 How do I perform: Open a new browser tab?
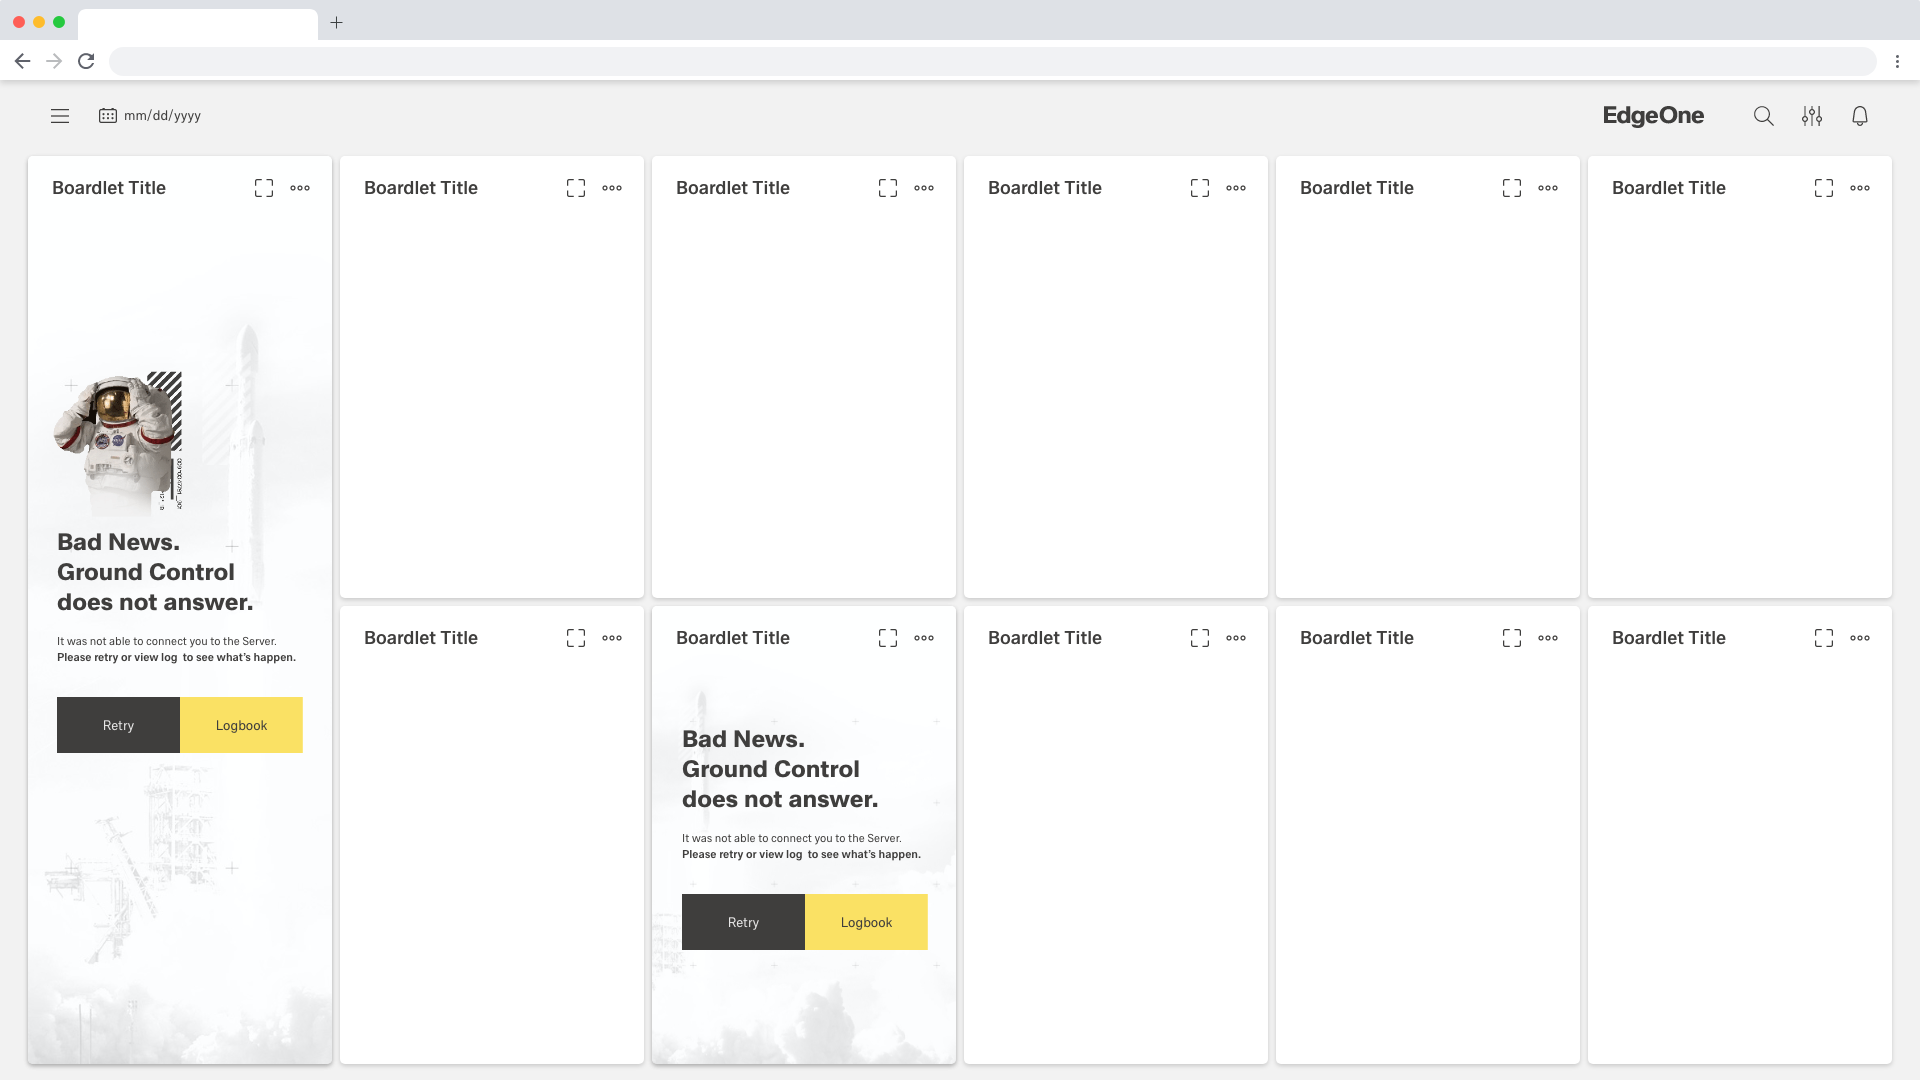click(x=337, y=22)
